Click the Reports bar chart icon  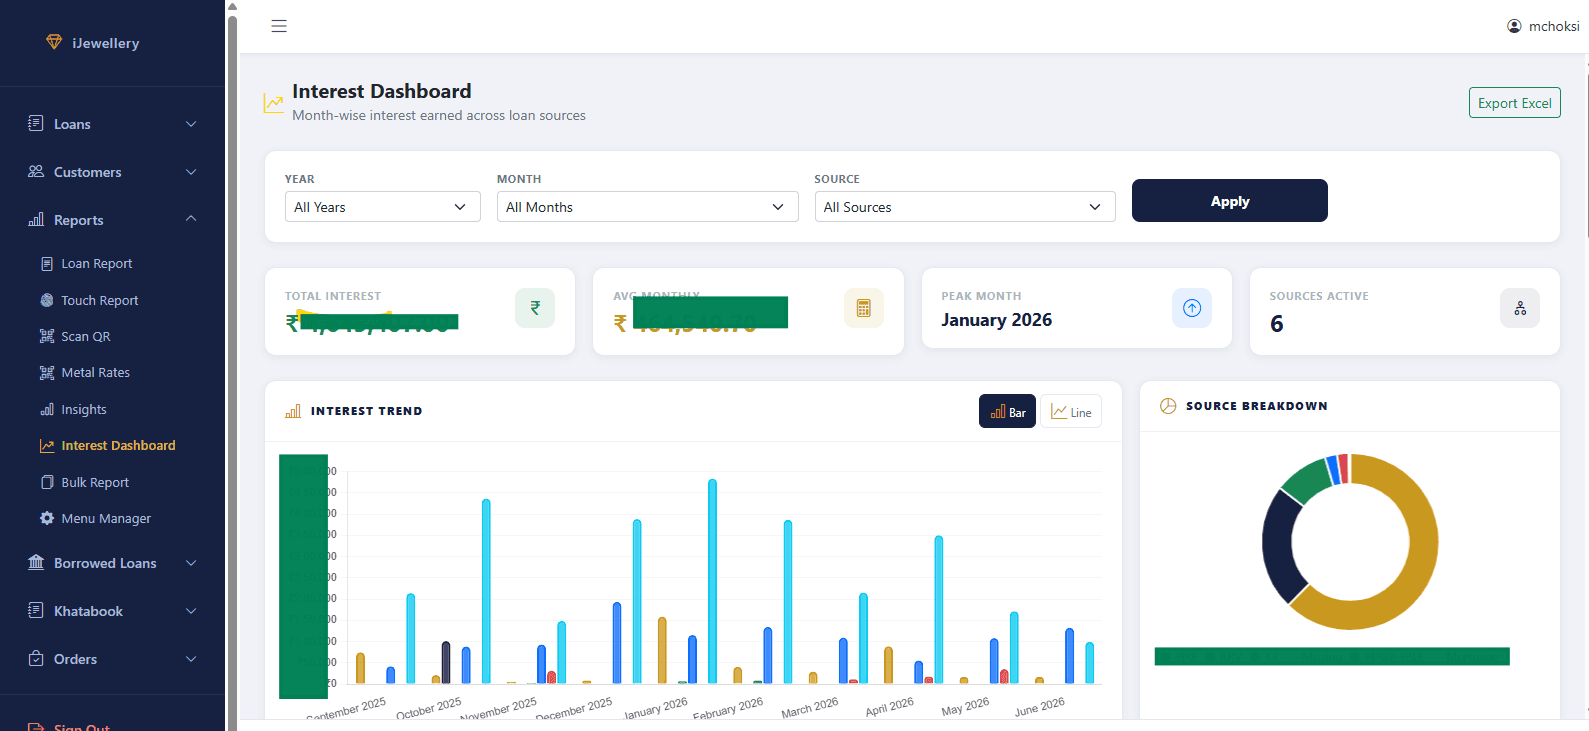(36, 219)
